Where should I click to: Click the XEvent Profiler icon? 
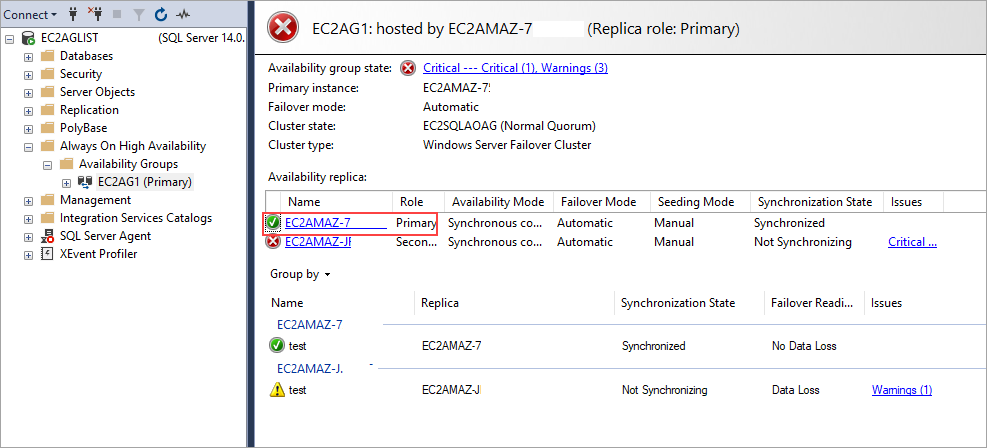(47, 254)
